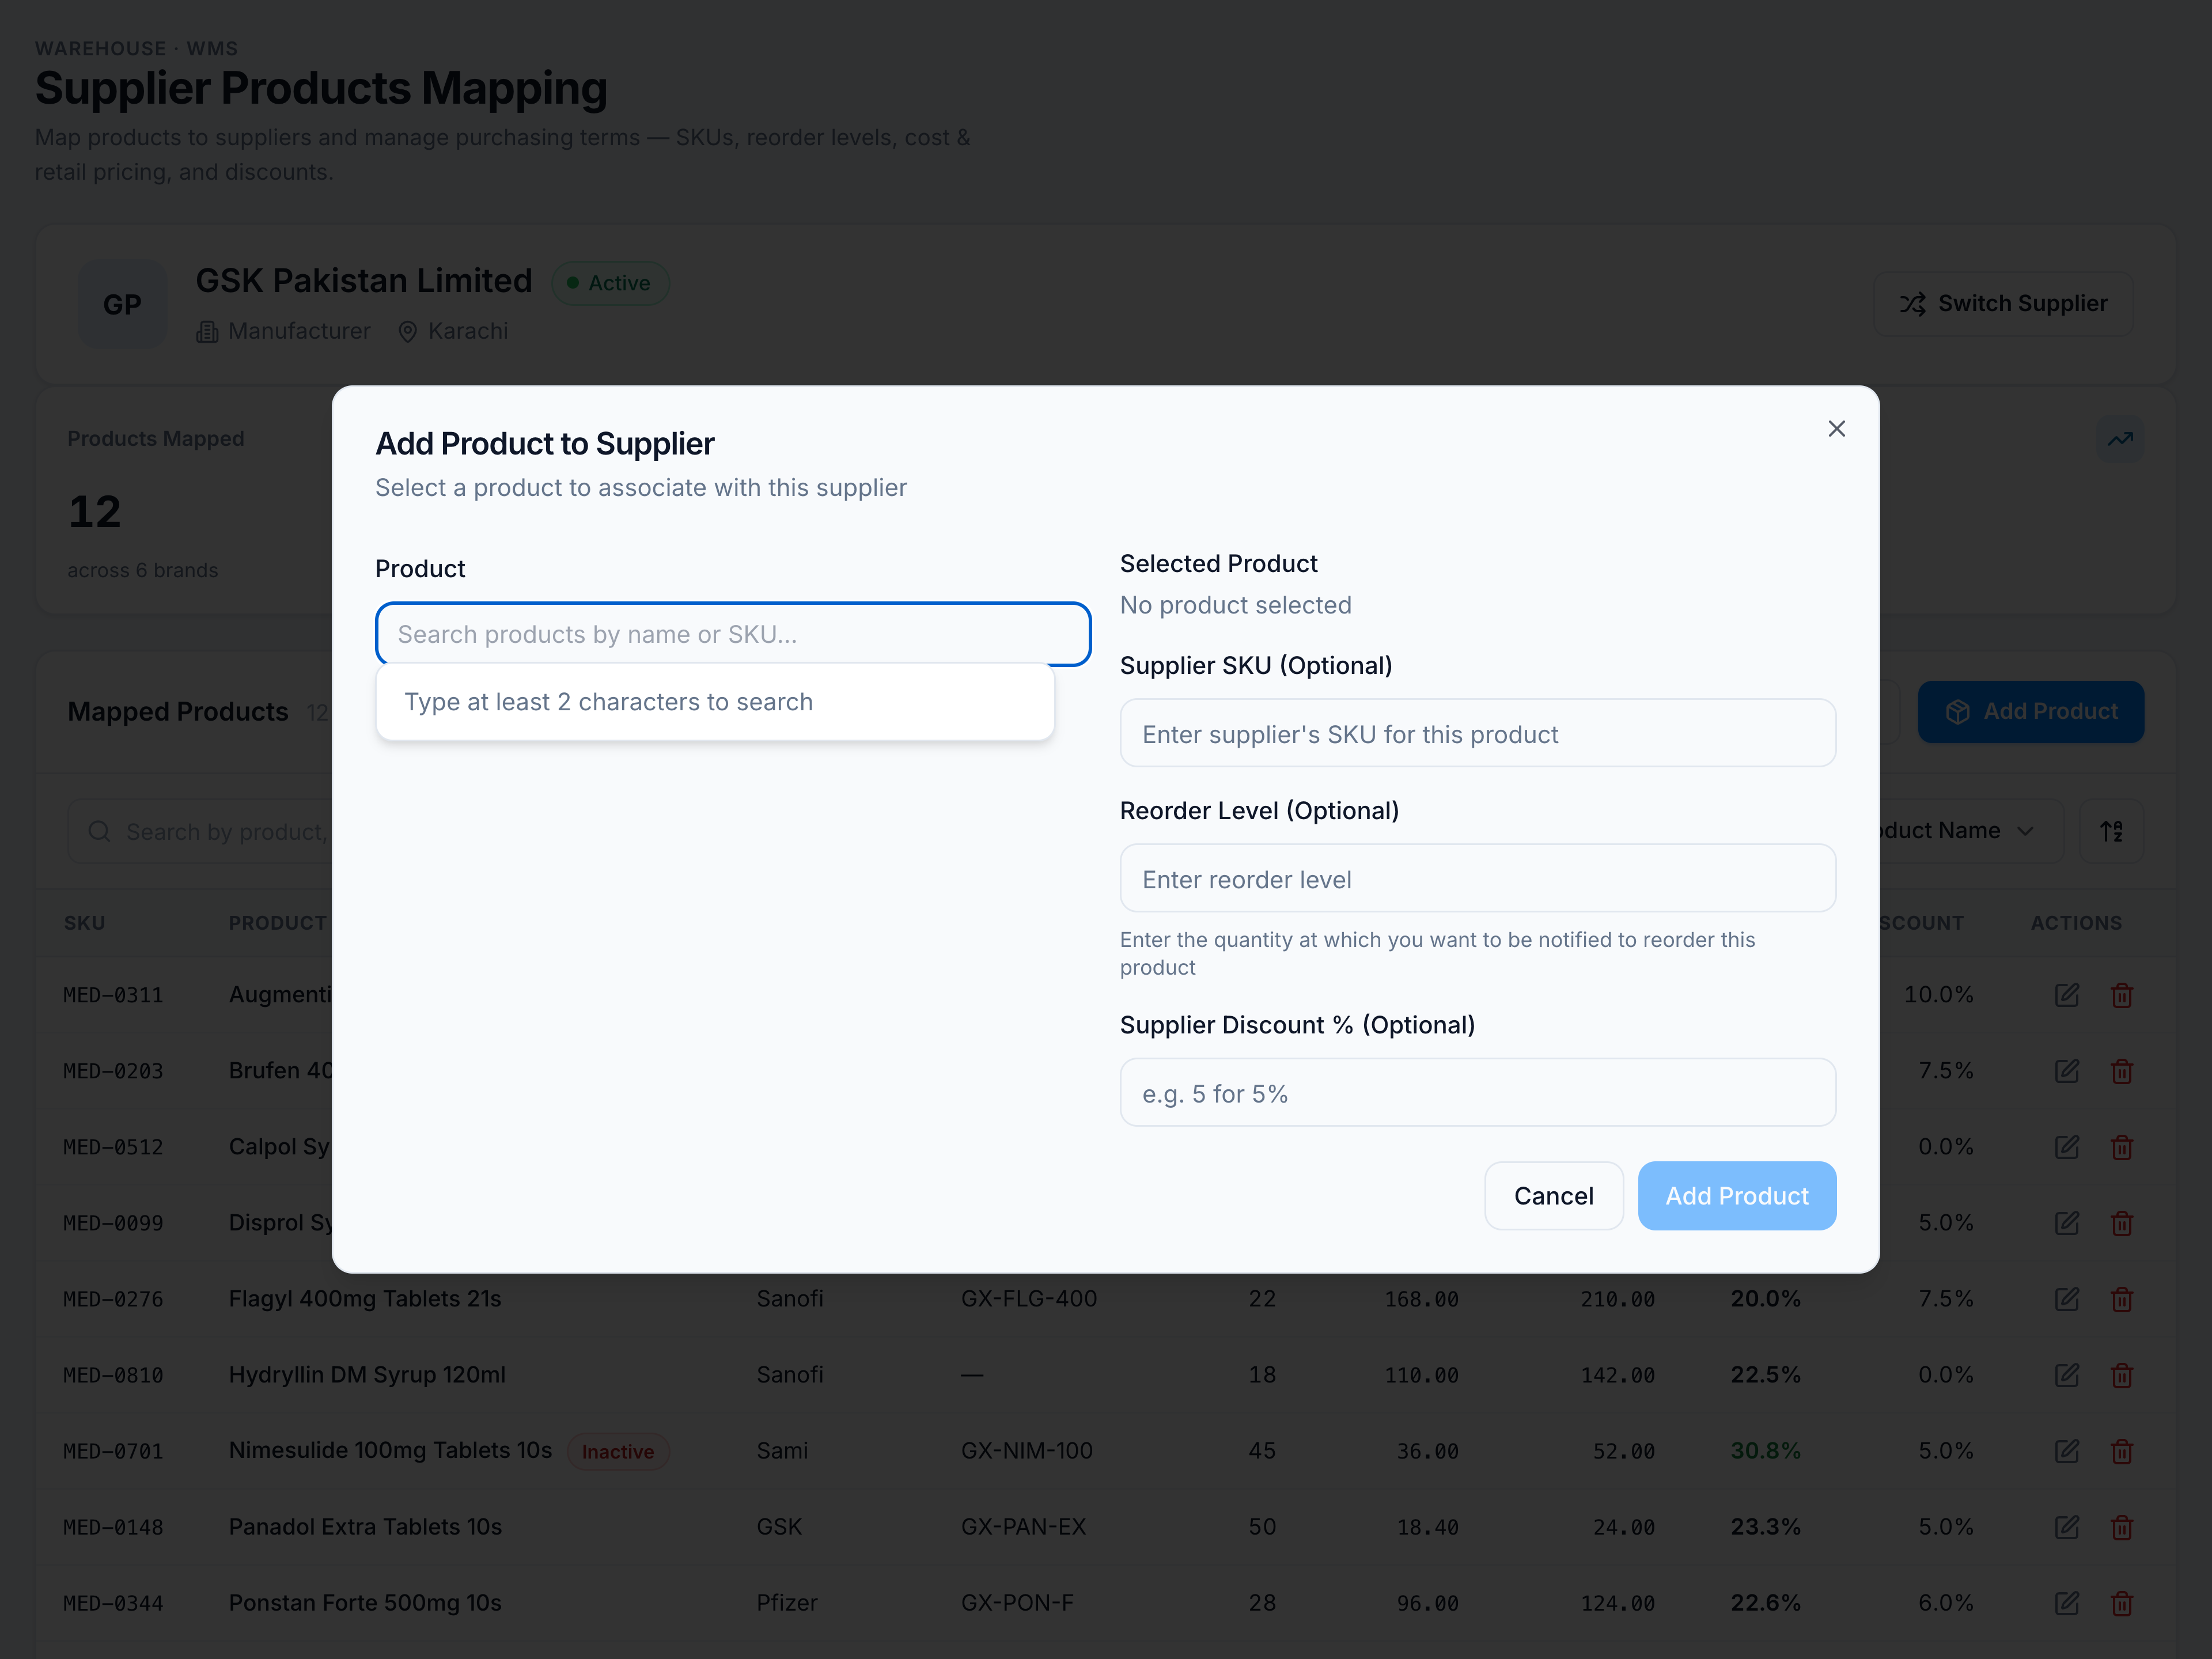2212x1659 pixels.
Task: Click the Active status badge
Action: click(610, 283)
